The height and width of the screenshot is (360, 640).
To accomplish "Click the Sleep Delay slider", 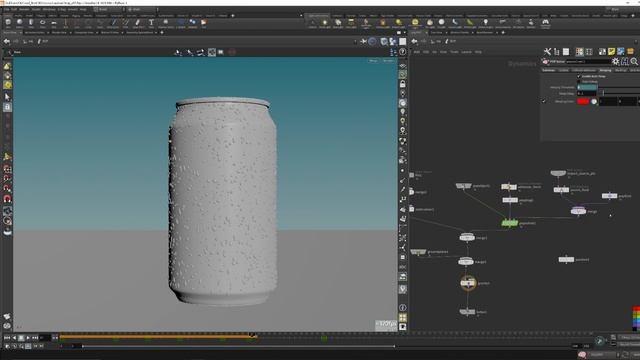I will pyautogui.click(x=620, y=93).
